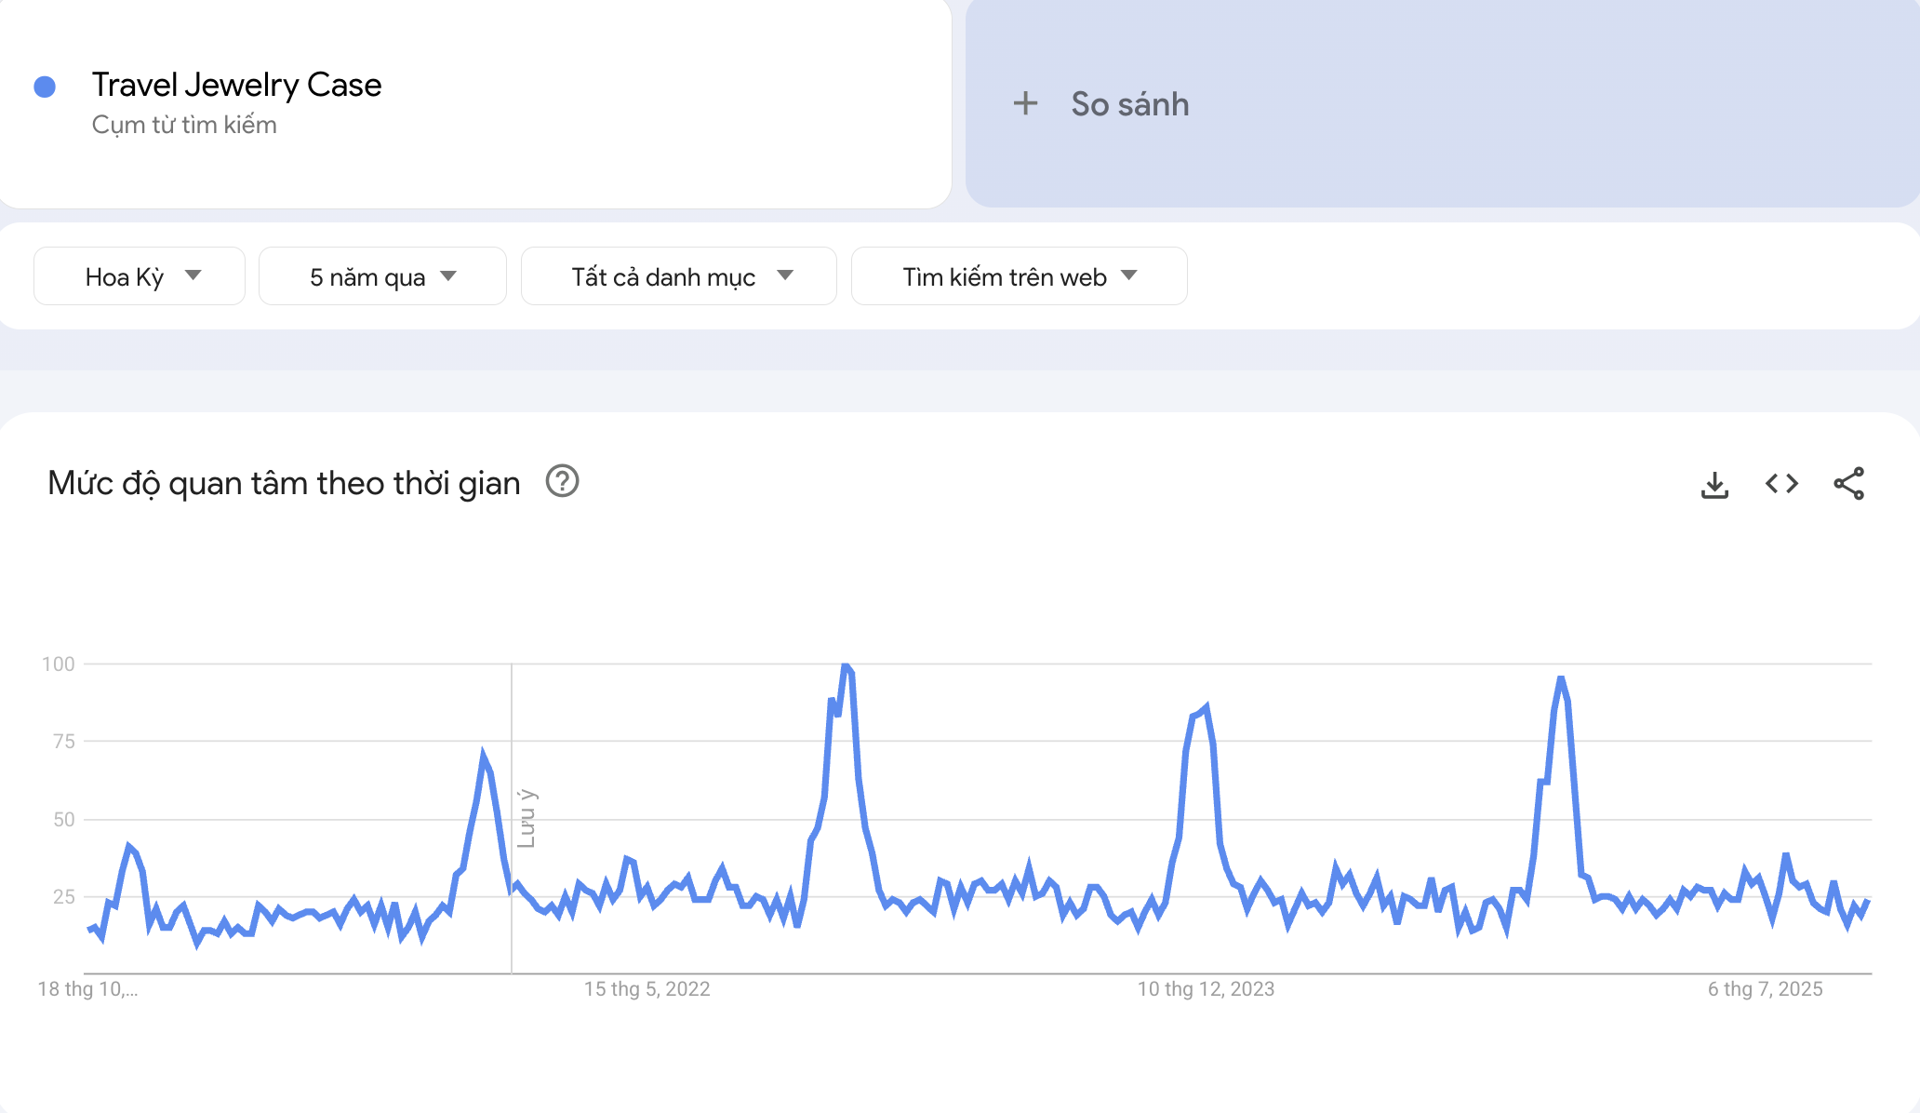Screen dimensions: 1920x1113
Task: Click the tallest peak of the trend line
Action: 847,665
